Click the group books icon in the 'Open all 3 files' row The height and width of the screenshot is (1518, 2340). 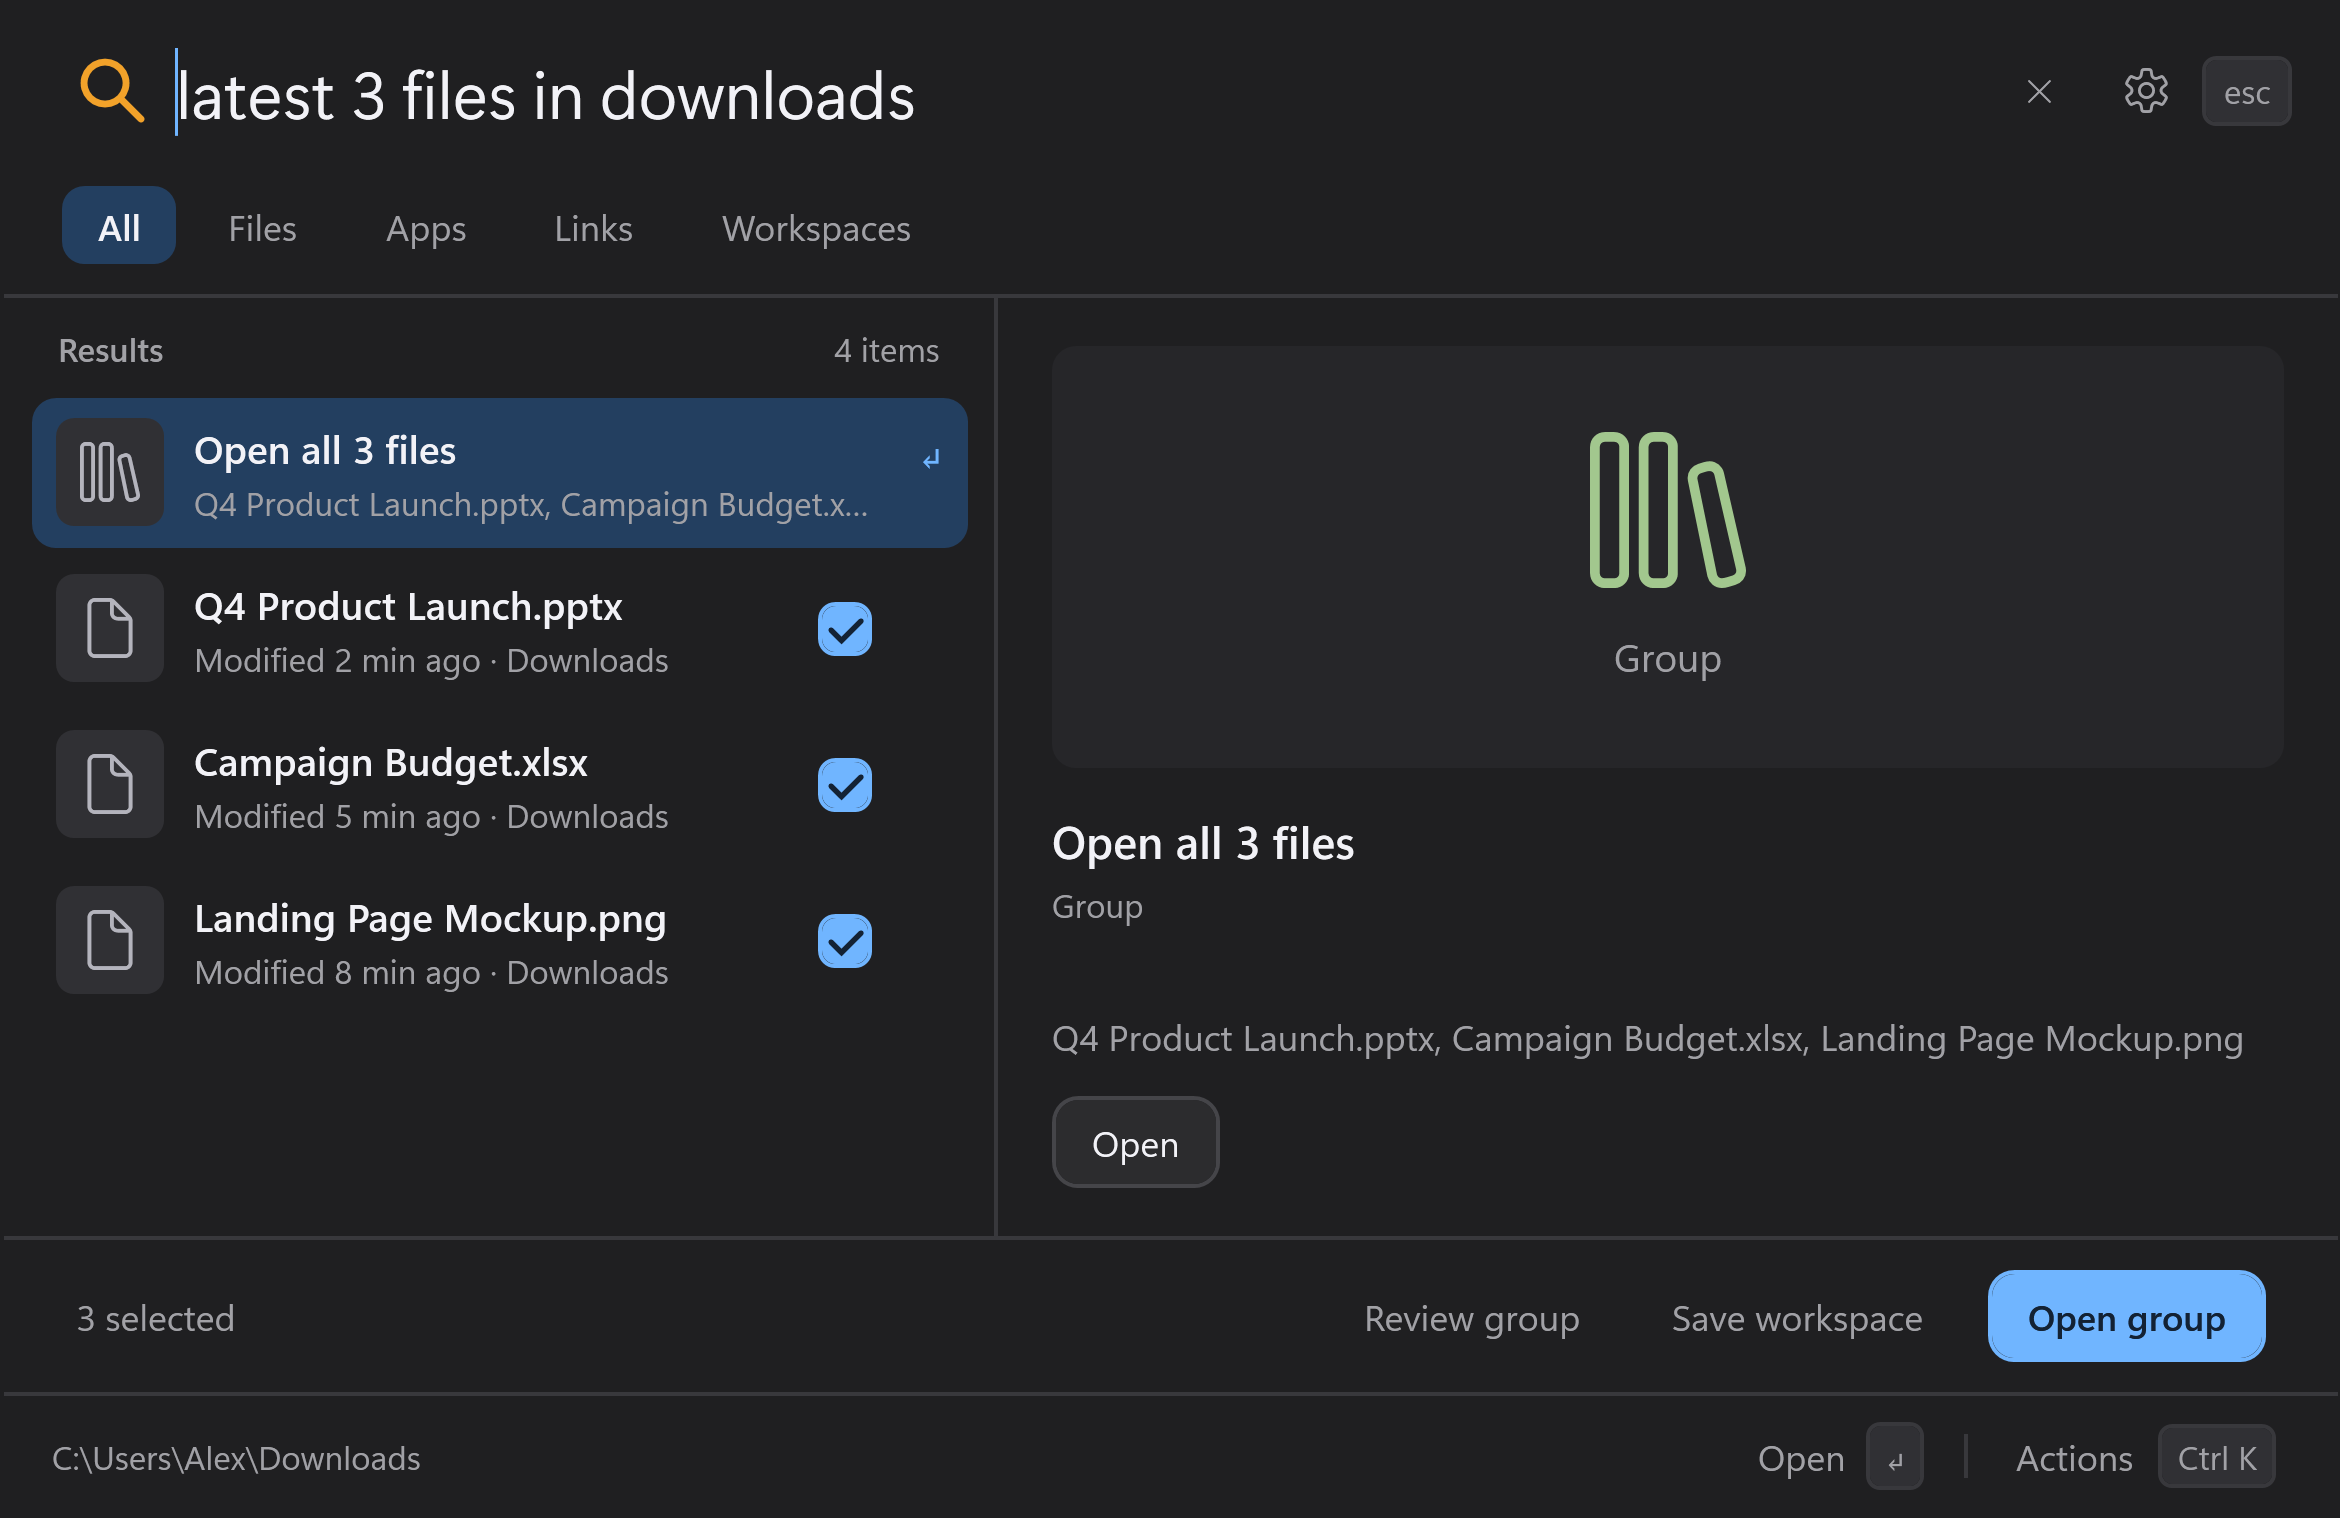[x=110, y=472]
